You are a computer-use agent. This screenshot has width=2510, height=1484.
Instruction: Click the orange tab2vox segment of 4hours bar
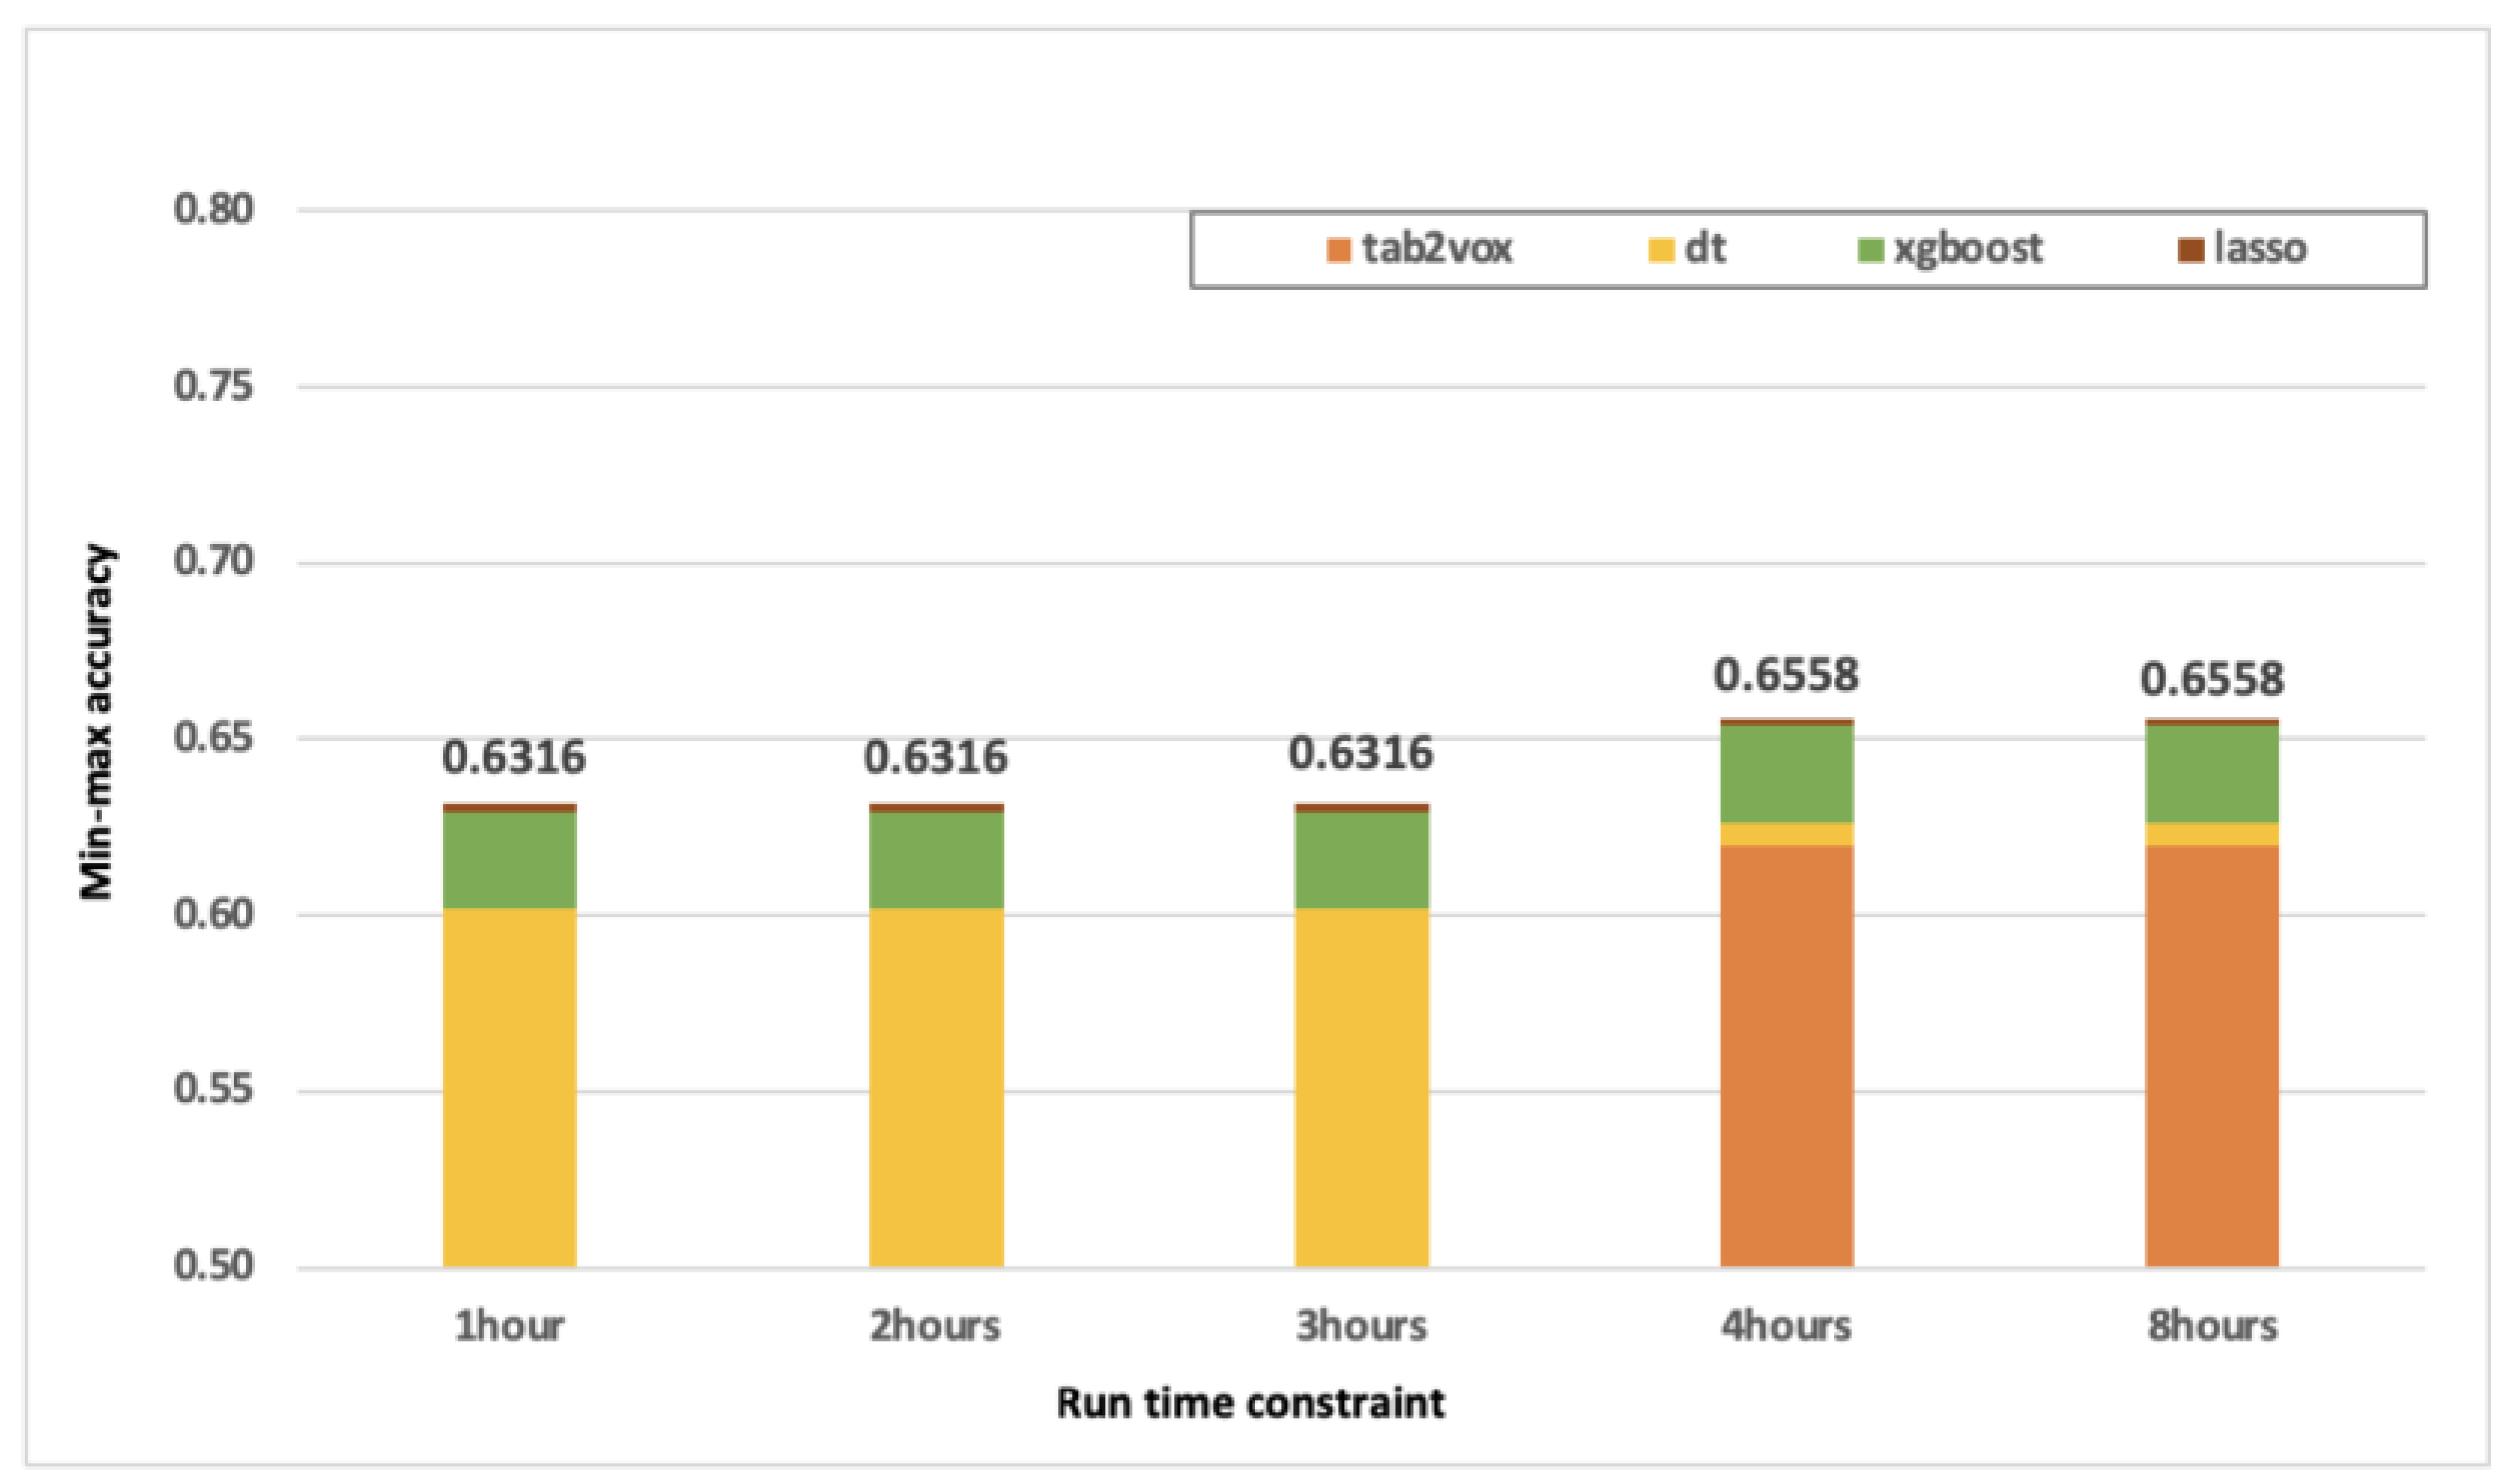pyautogui.click(x=1787, y=1055)
